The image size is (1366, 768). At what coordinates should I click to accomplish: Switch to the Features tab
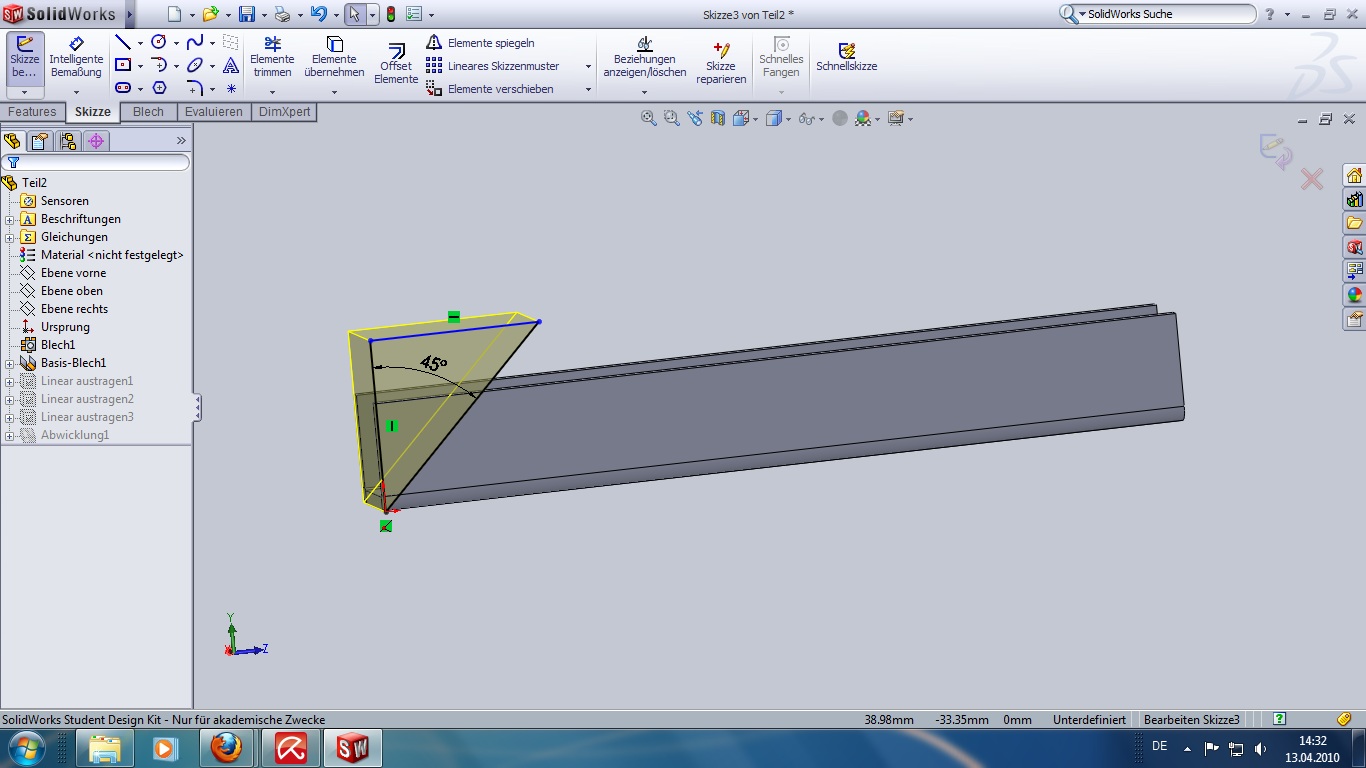32,112
